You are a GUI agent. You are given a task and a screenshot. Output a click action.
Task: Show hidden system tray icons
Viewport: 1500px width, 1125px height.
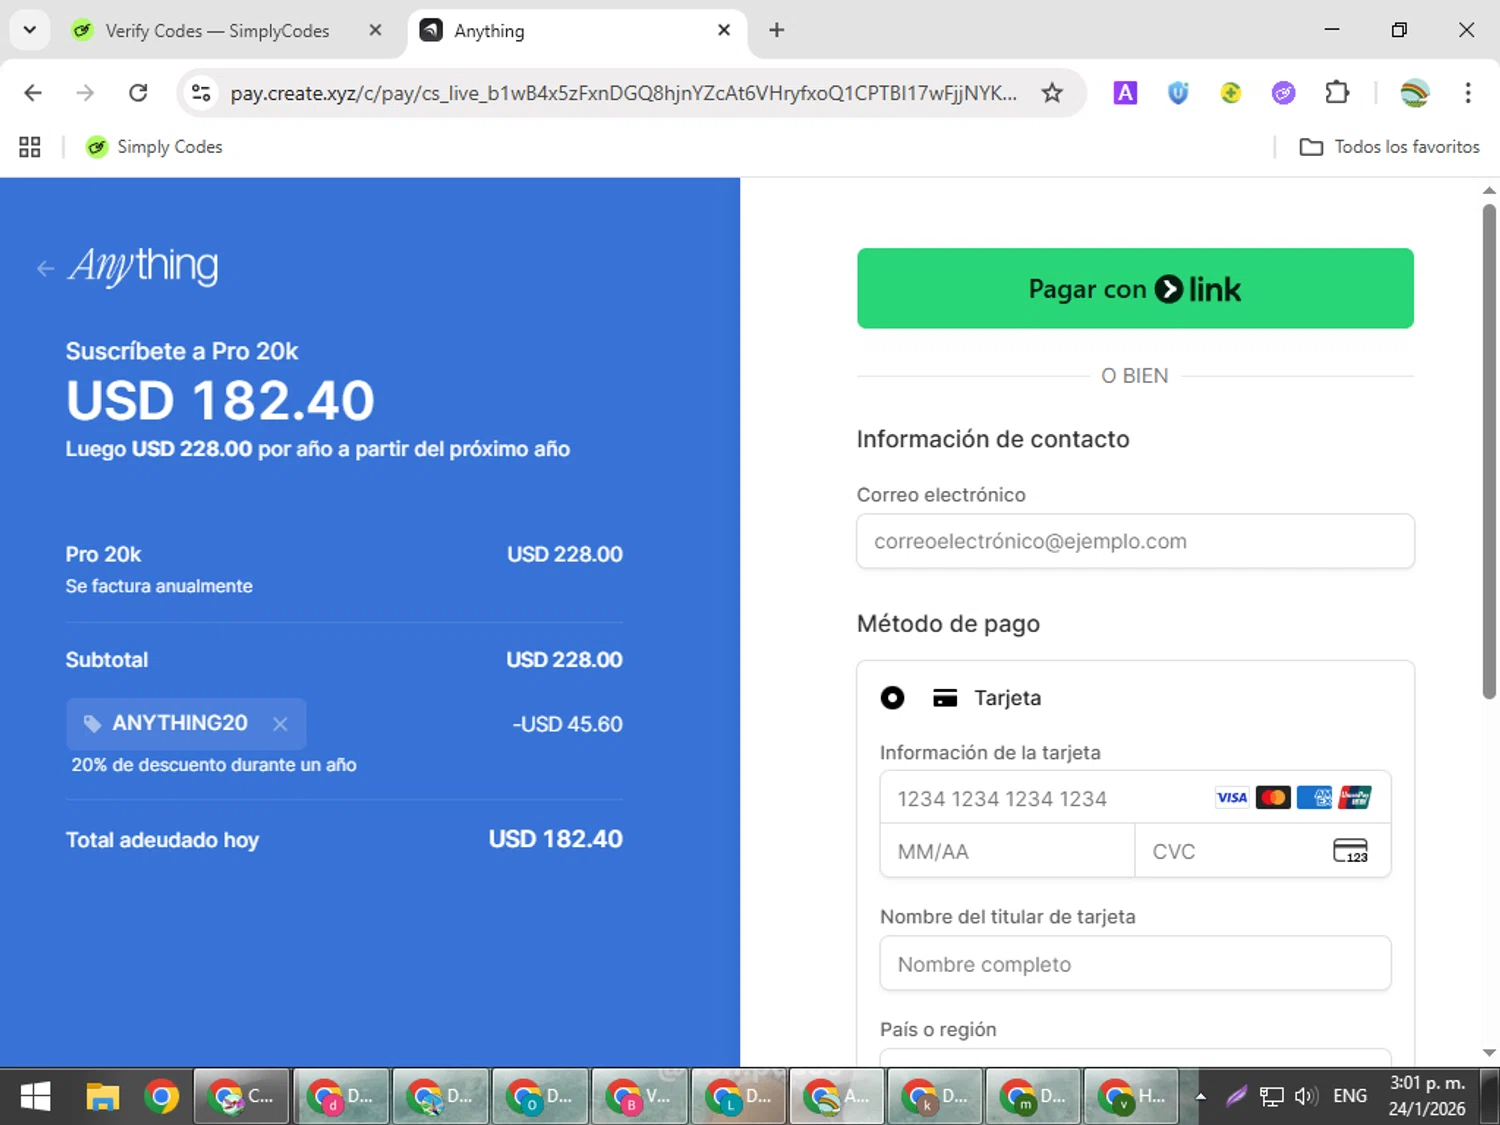pos(1201,1097)
